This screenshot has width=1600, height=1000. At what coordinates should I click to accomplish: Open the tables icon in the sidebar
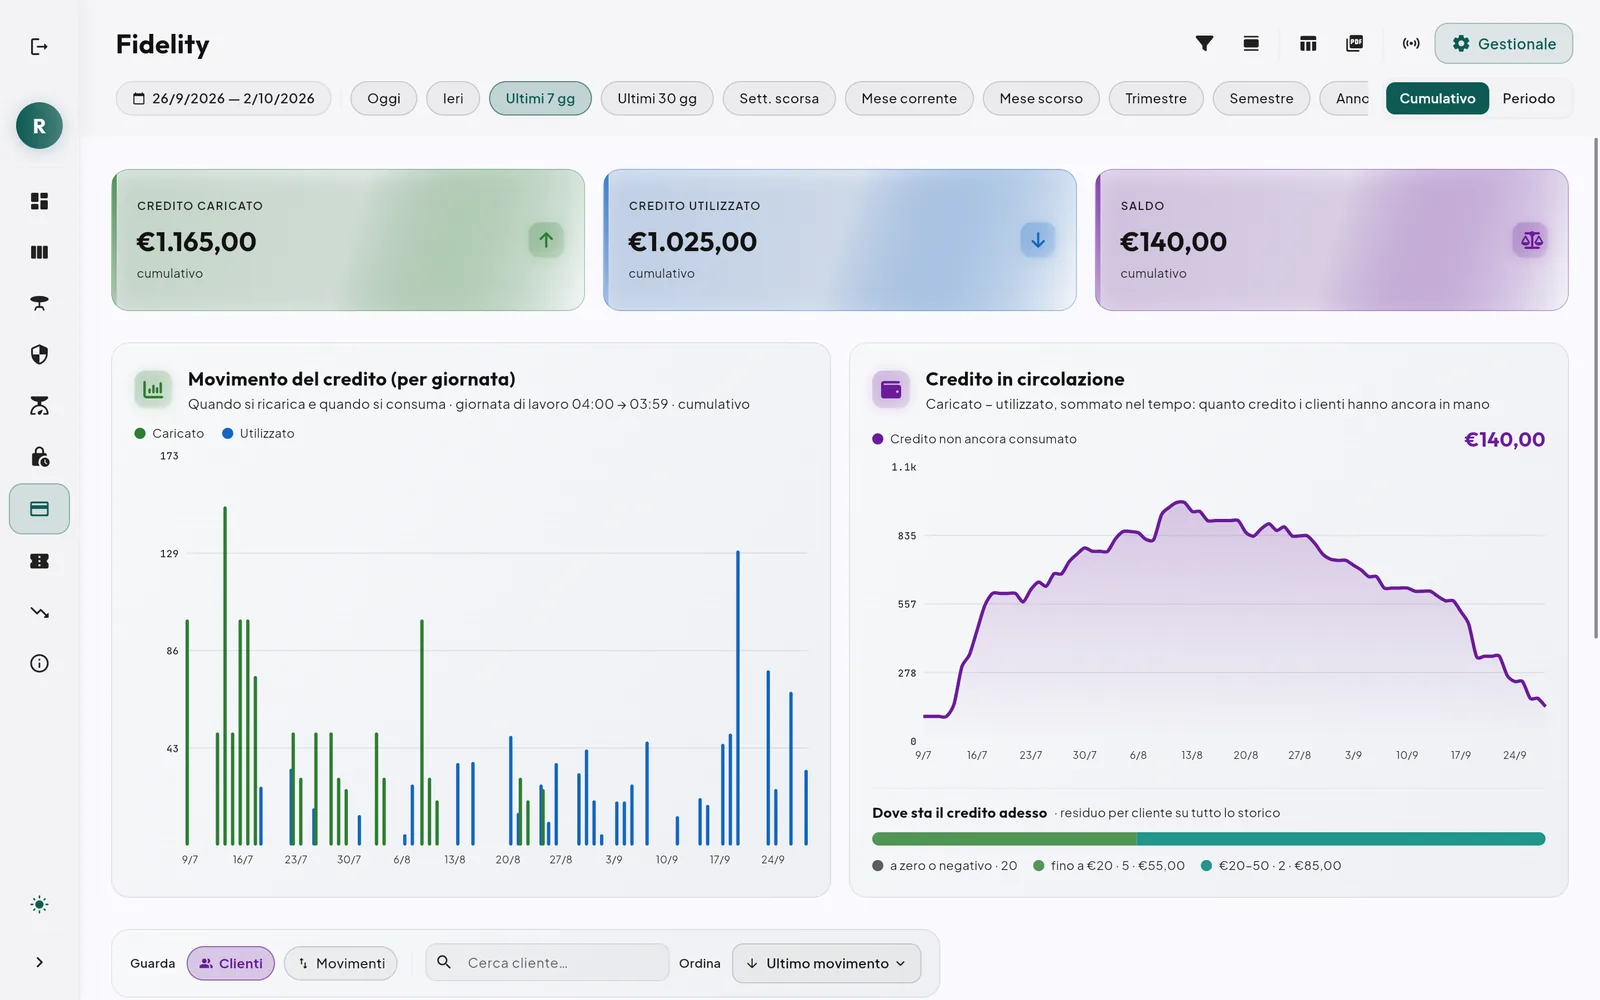(39, 303)
